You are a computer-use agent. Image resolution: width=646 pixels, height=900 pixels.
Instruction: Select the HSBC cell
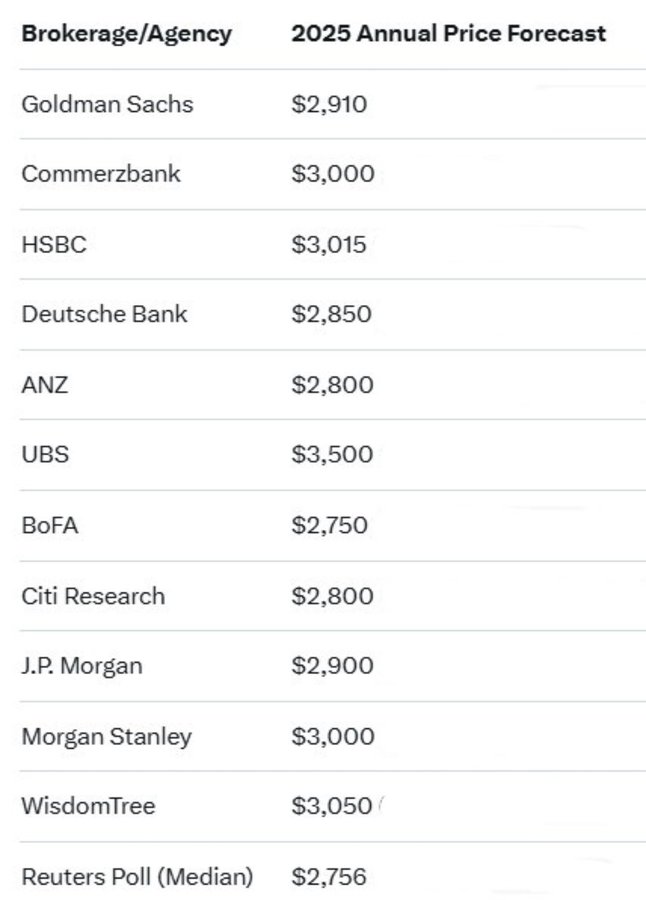pyautogui.click(x=54, y=244)
